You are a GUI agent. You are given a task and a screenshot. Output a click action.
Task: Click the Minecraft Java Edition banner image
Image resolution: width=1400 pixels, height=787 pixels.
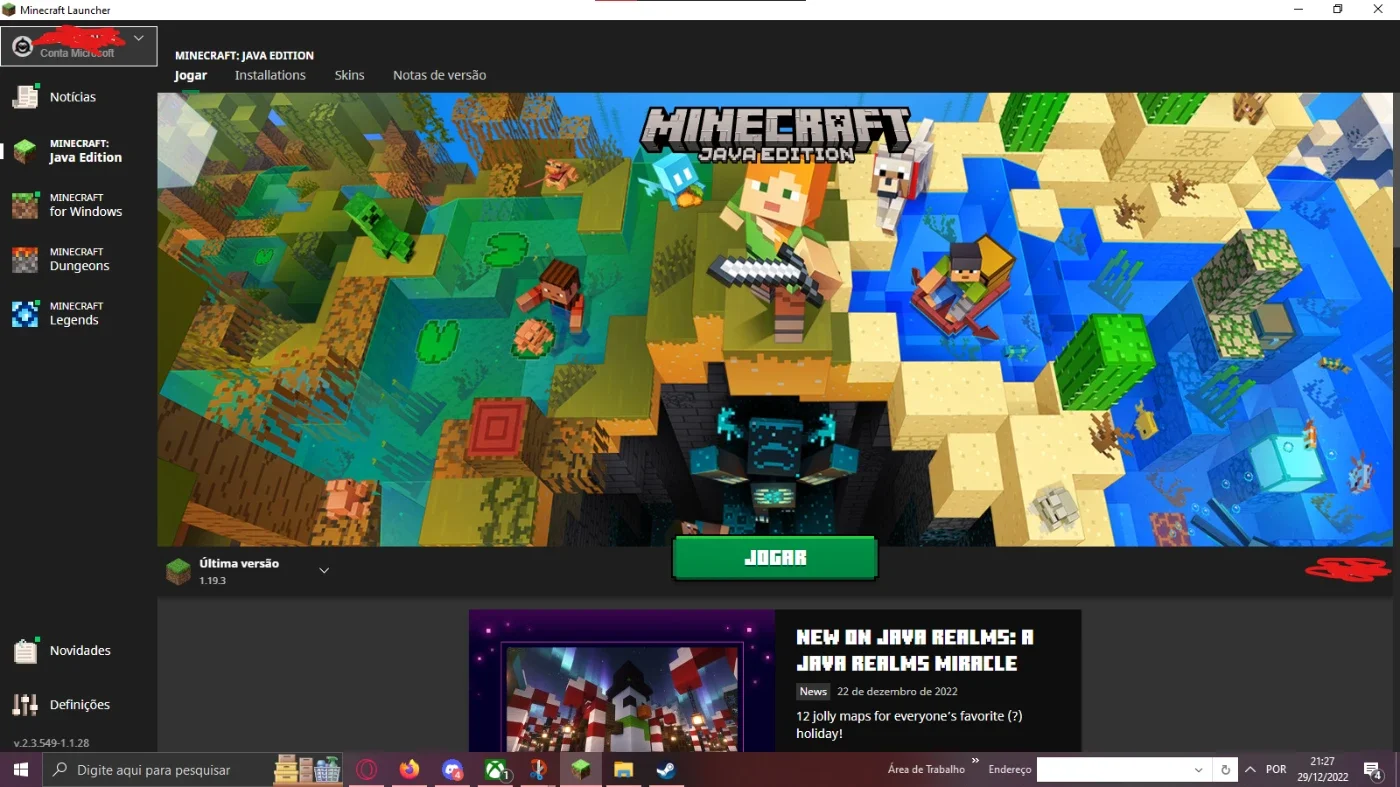point(775,320)
